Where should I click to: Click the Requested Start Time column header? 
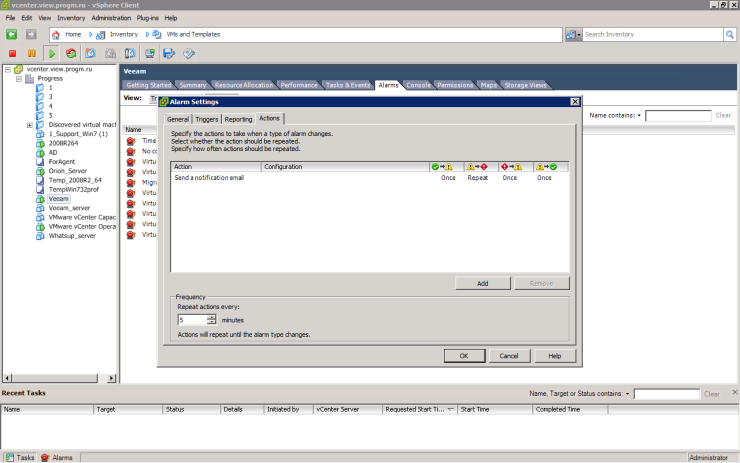[420, 410]
